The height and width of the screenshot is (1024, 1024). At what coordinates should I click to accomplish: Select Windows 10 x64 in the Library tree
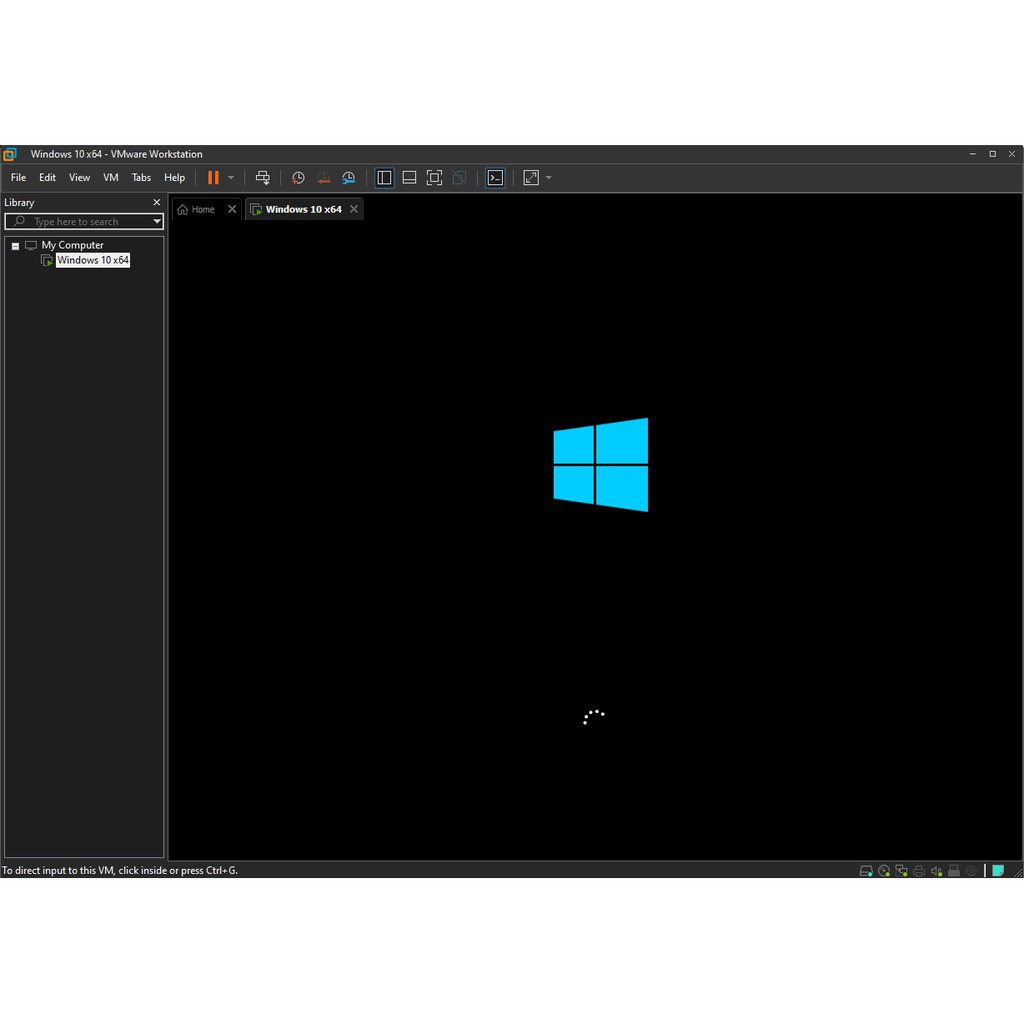coord(92,260)
